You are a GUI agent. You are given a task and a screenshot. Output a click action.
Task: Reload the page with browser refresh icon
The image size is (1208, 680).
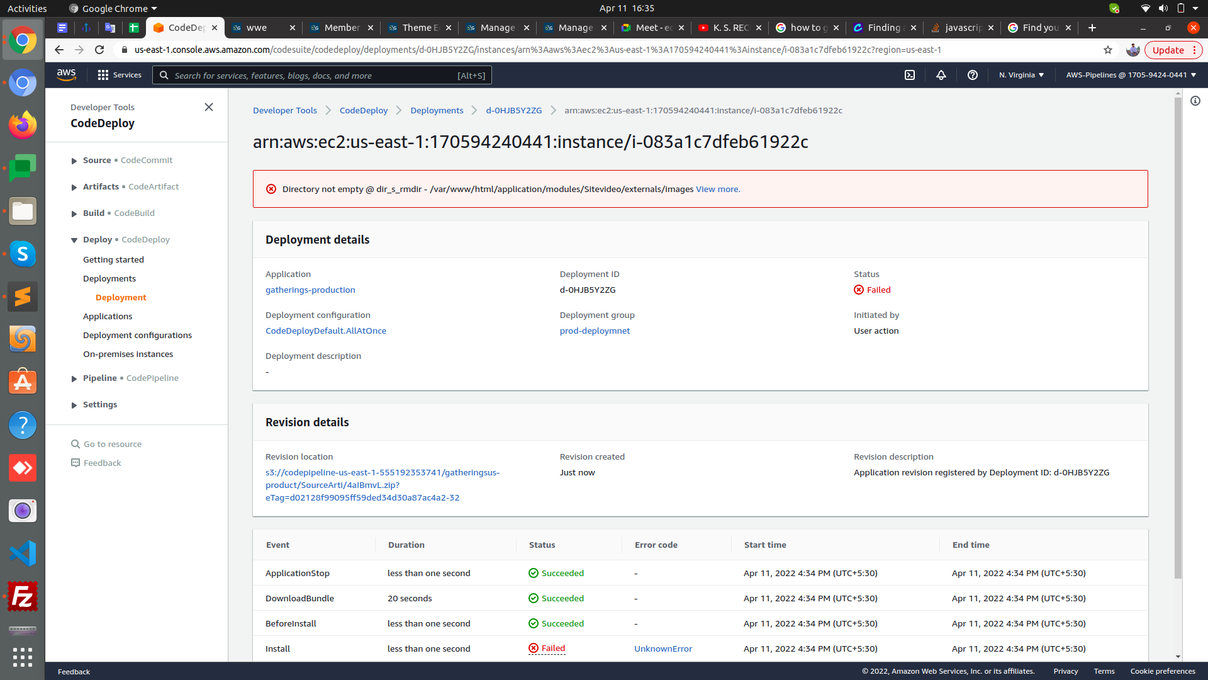point(99,49)
